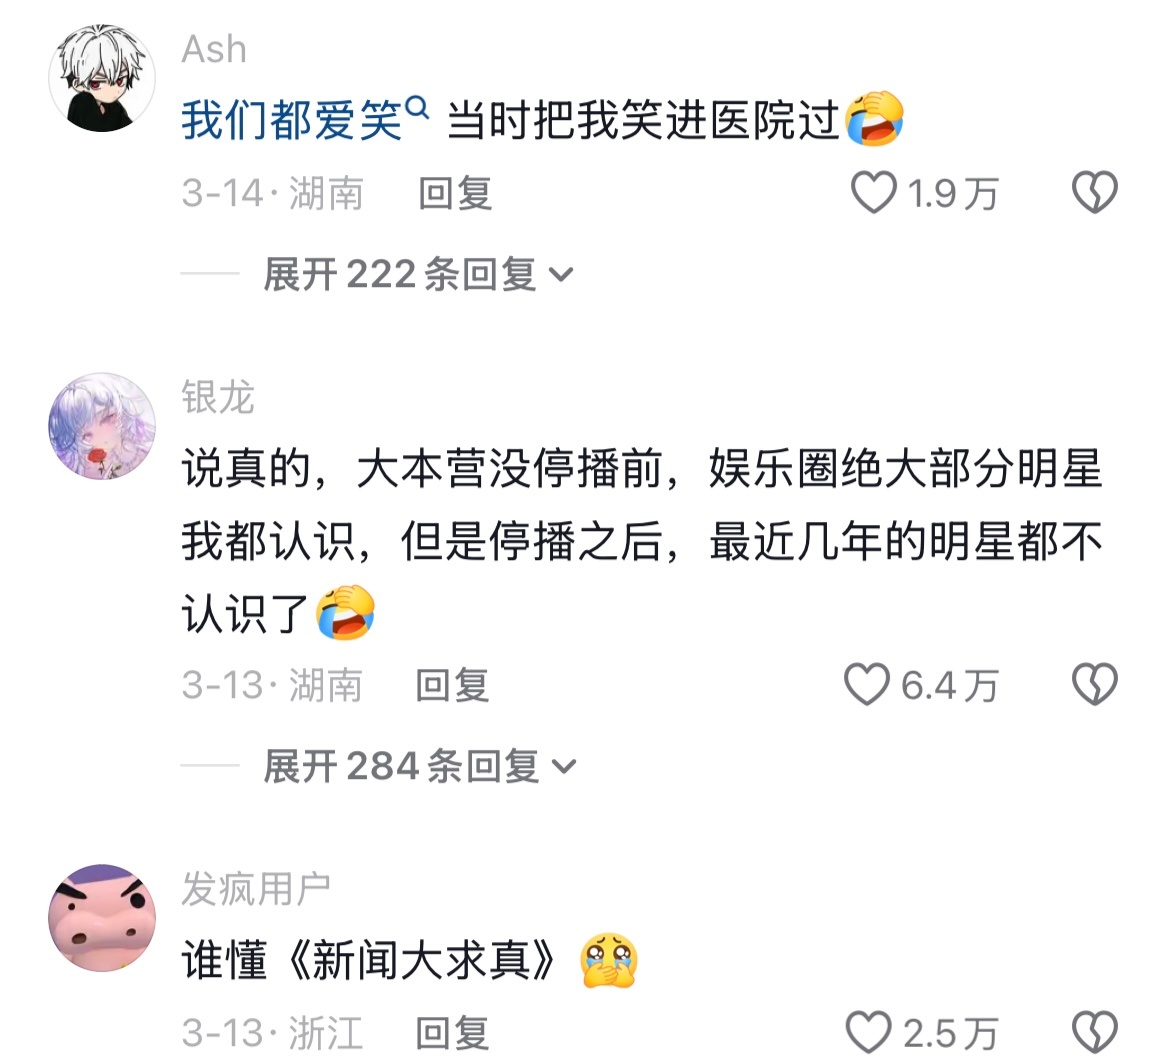Expand 284 replies under 银龙's comment
This screenshot has height=1061, width=1170.
[x=420, y=766]
